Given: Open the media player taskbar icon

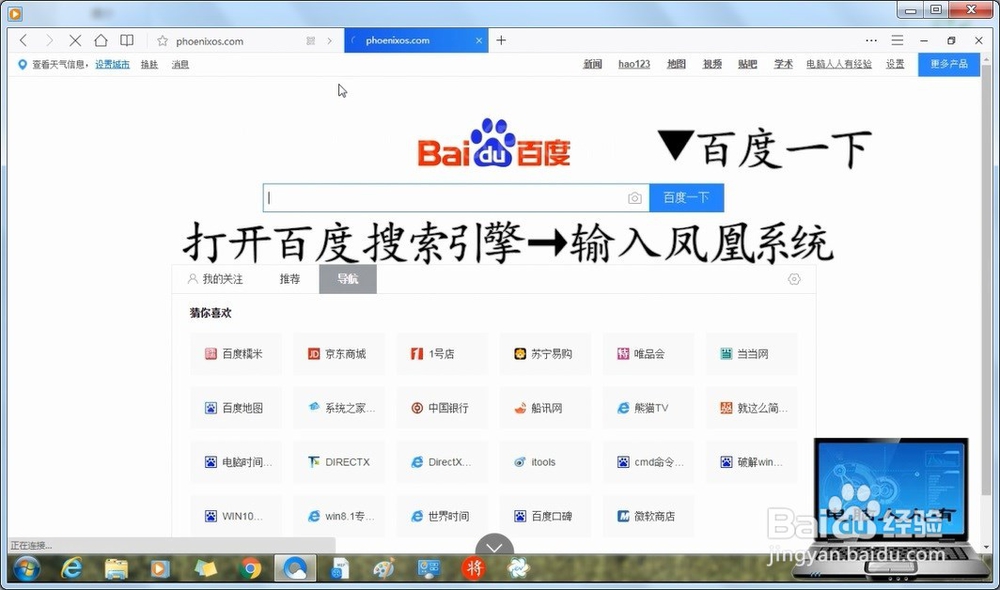Looking at the screenshot, I should click(x=159, y=568).
